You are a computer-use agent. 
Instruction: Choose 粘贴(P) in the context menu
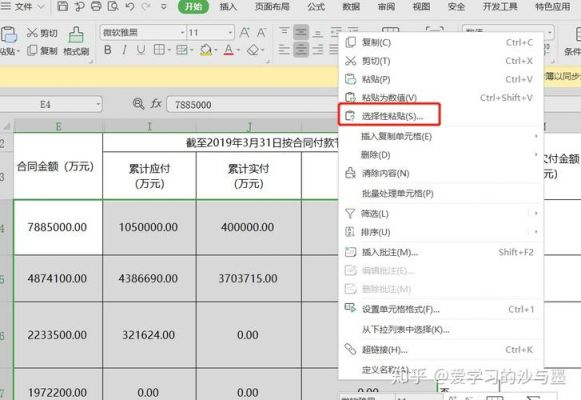tap(441, 79)
